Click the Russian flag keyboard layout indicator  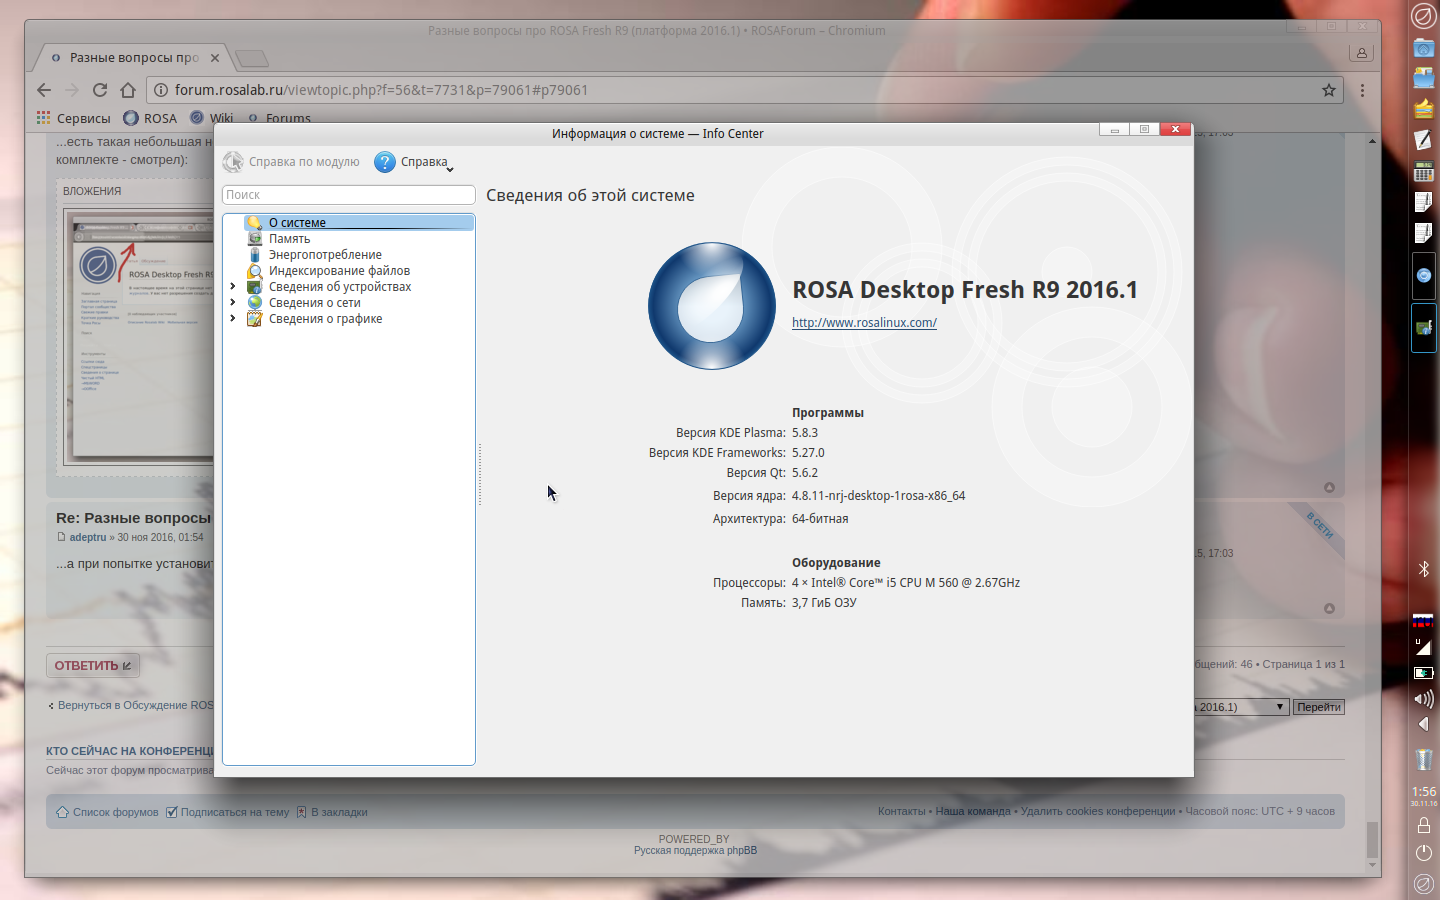1423,620
